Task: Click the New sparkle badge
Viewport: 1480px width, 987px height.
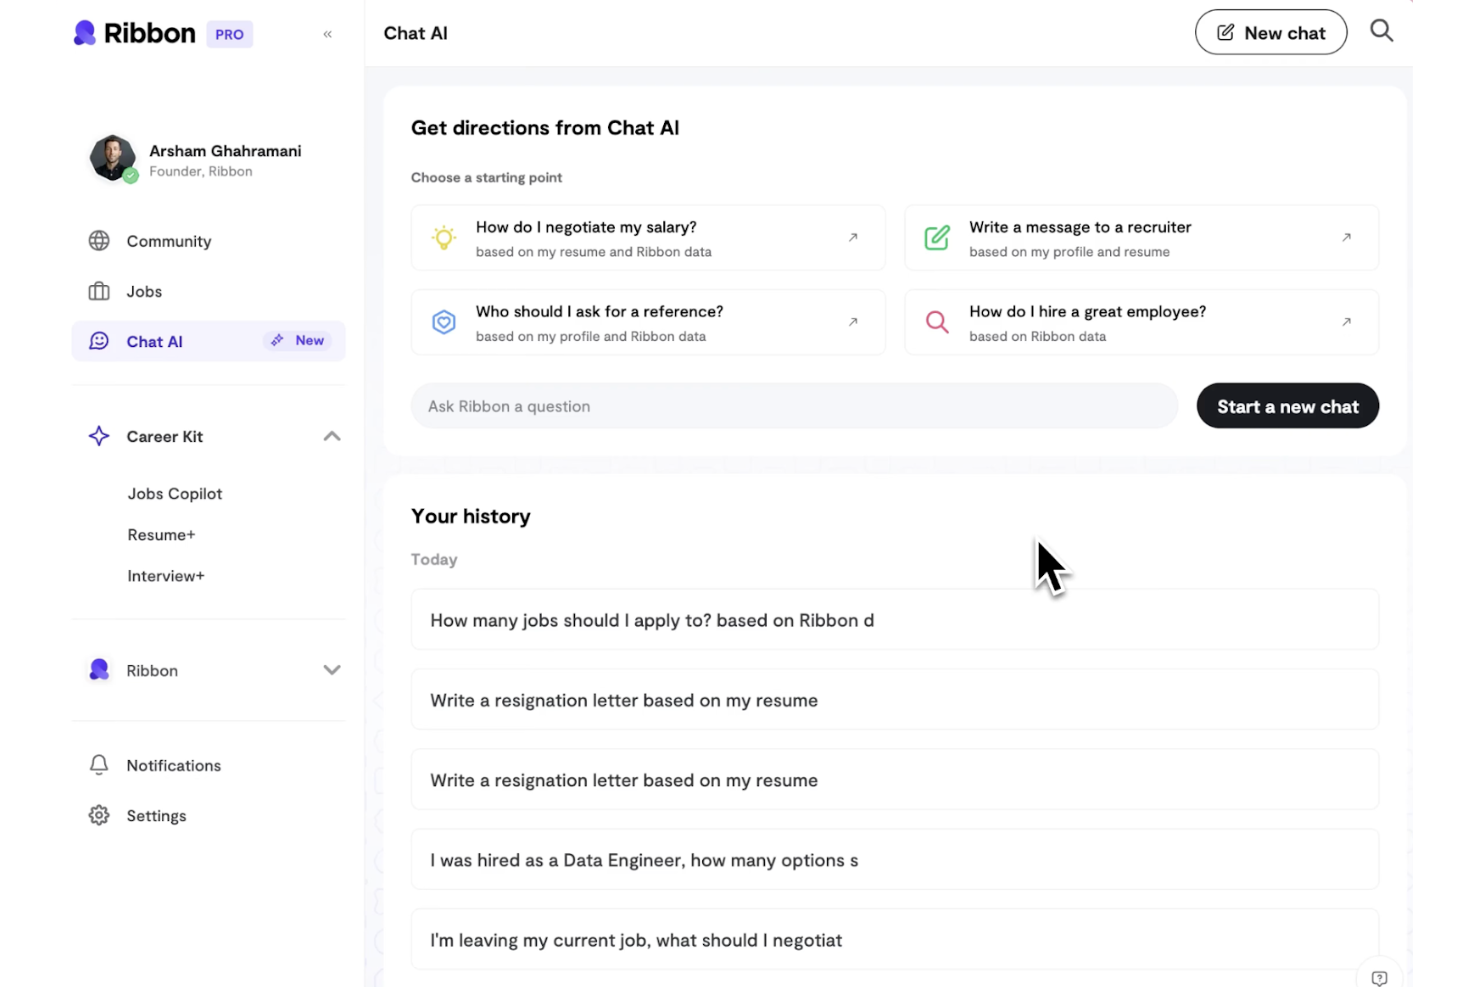Action: coord(297,340)
